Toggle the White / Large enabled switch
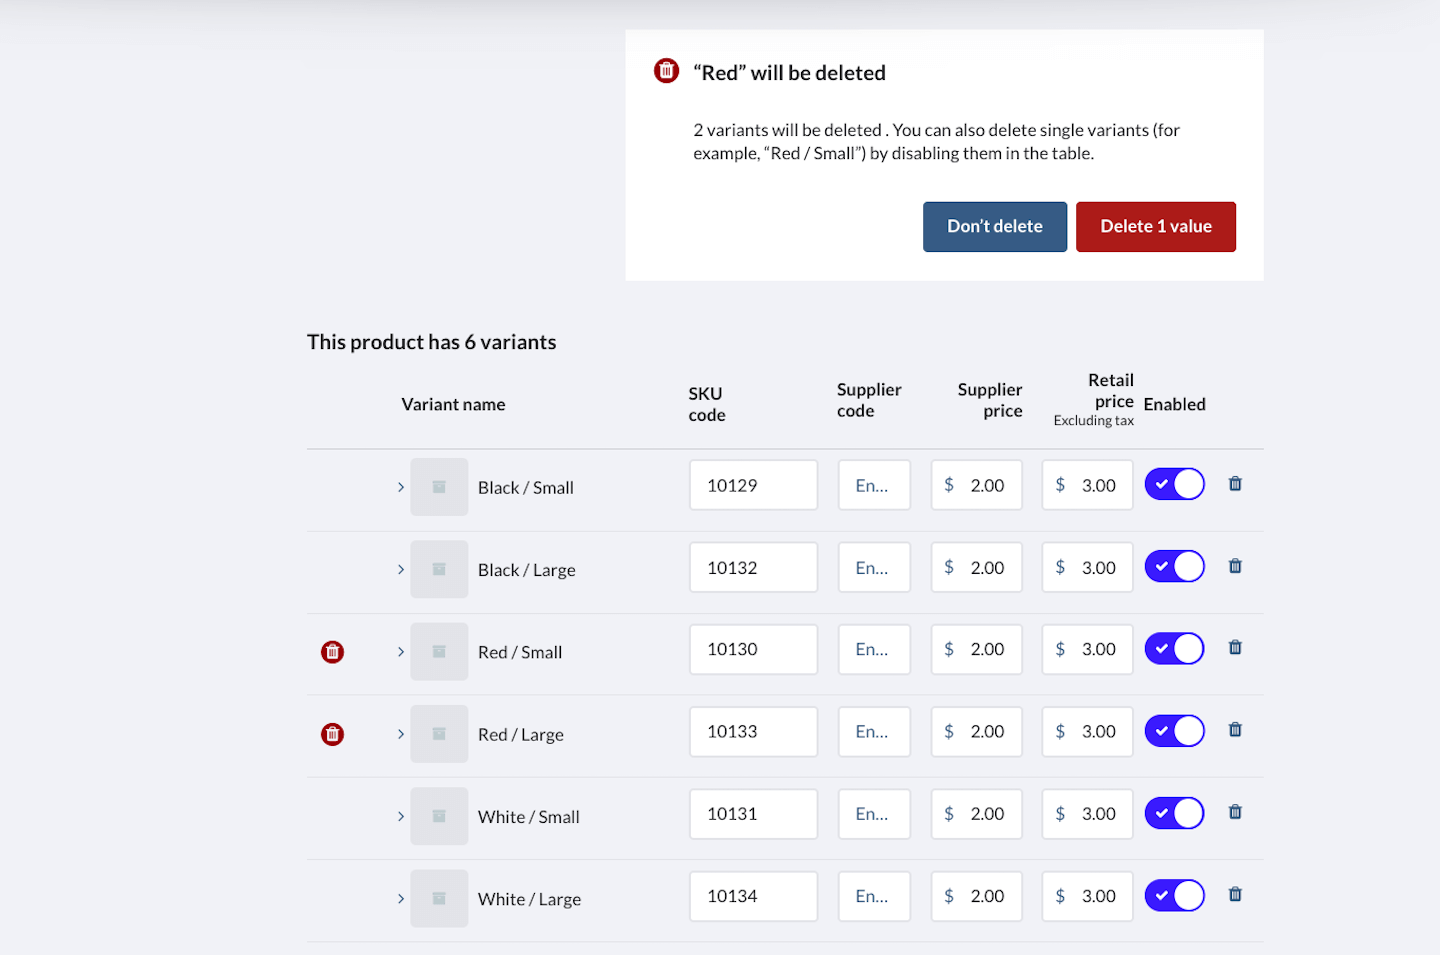Image resolution: width=1440 pixels, height=955 pixels. [x=1174, y=896]
